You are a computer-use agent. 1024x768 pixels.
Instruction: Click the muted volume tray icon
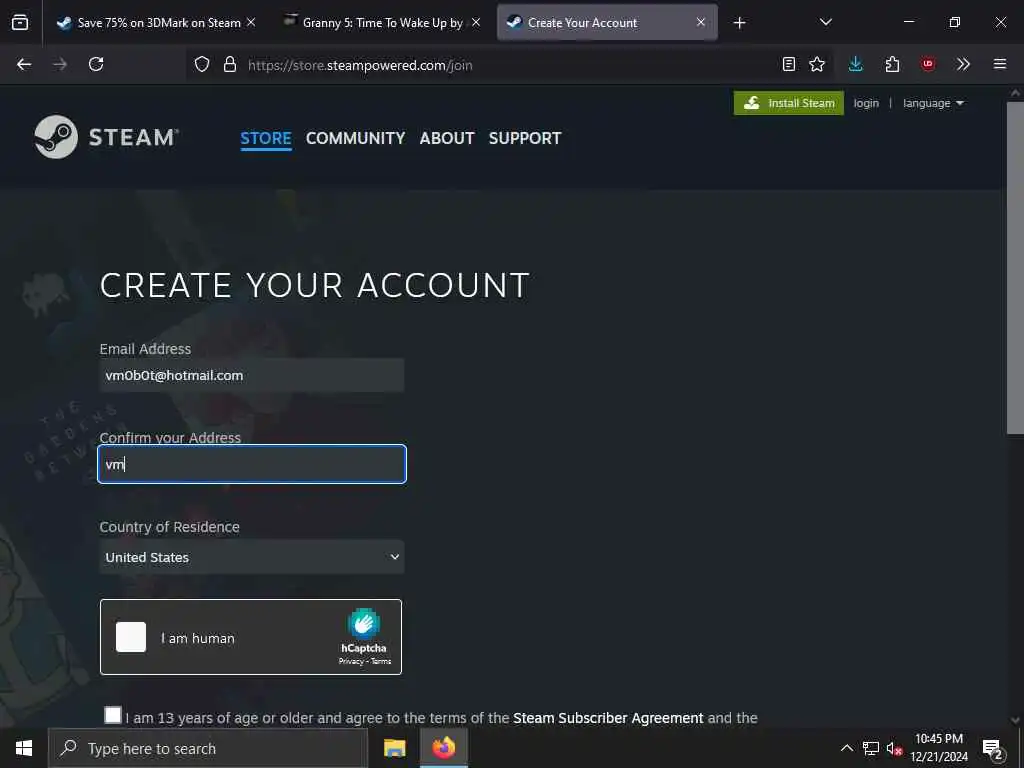(894, 748)
